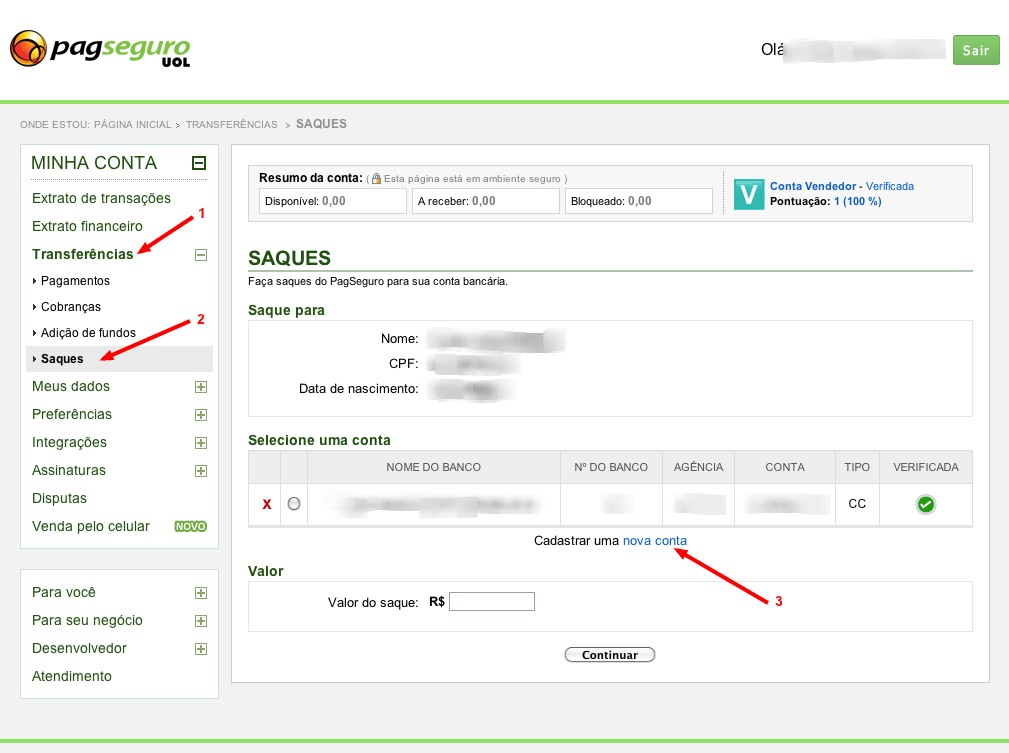Expand the Meus dados section

[201, 387]
